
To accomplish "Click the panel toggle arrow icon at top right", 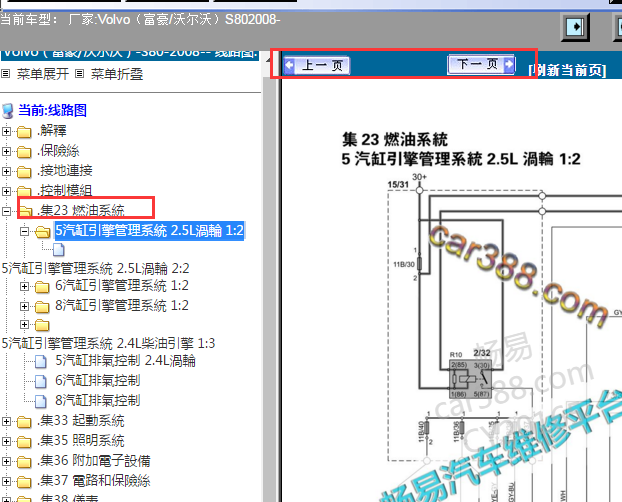I will pos(575,27).
